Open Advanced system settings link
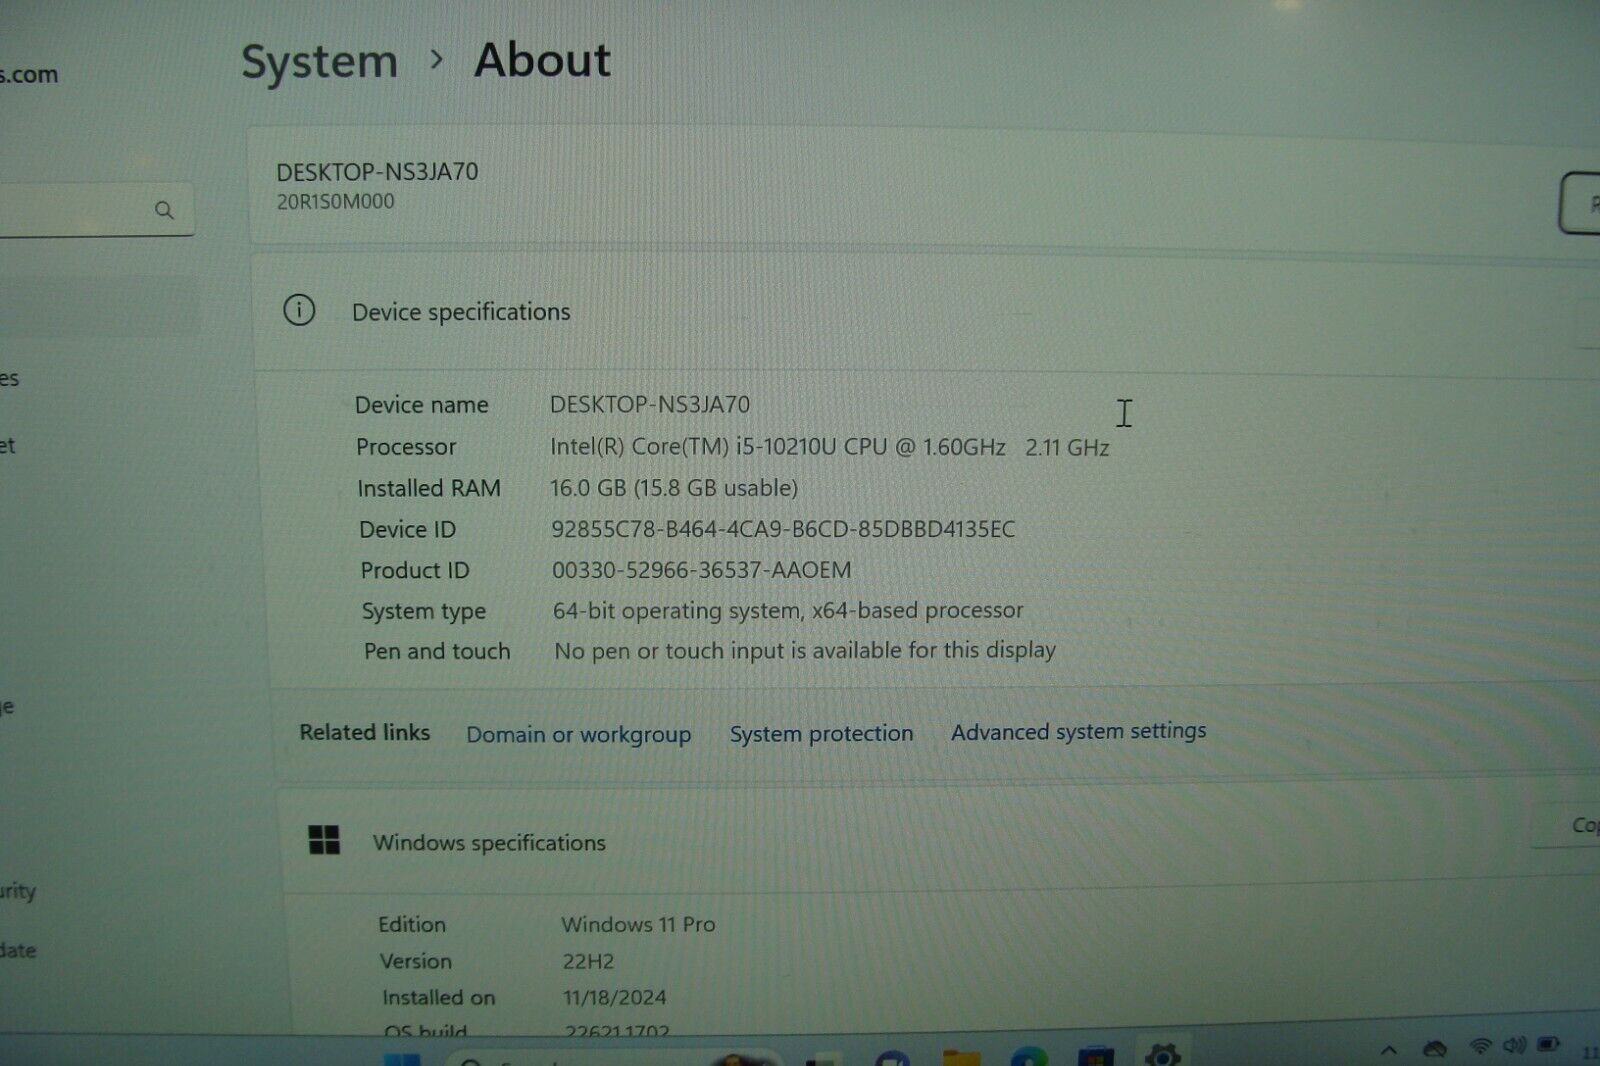The width and height of the screenshot is (1600, 1066). (1078, 731)
